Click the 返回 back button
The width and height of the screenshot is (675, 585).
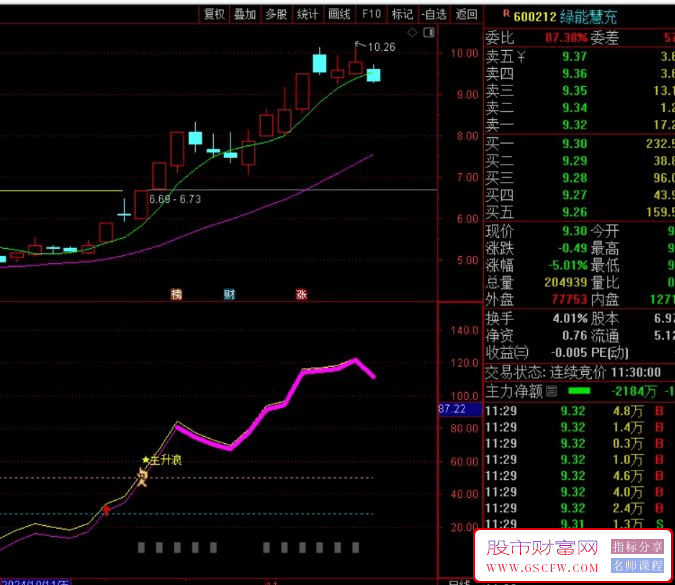(466, 15)
